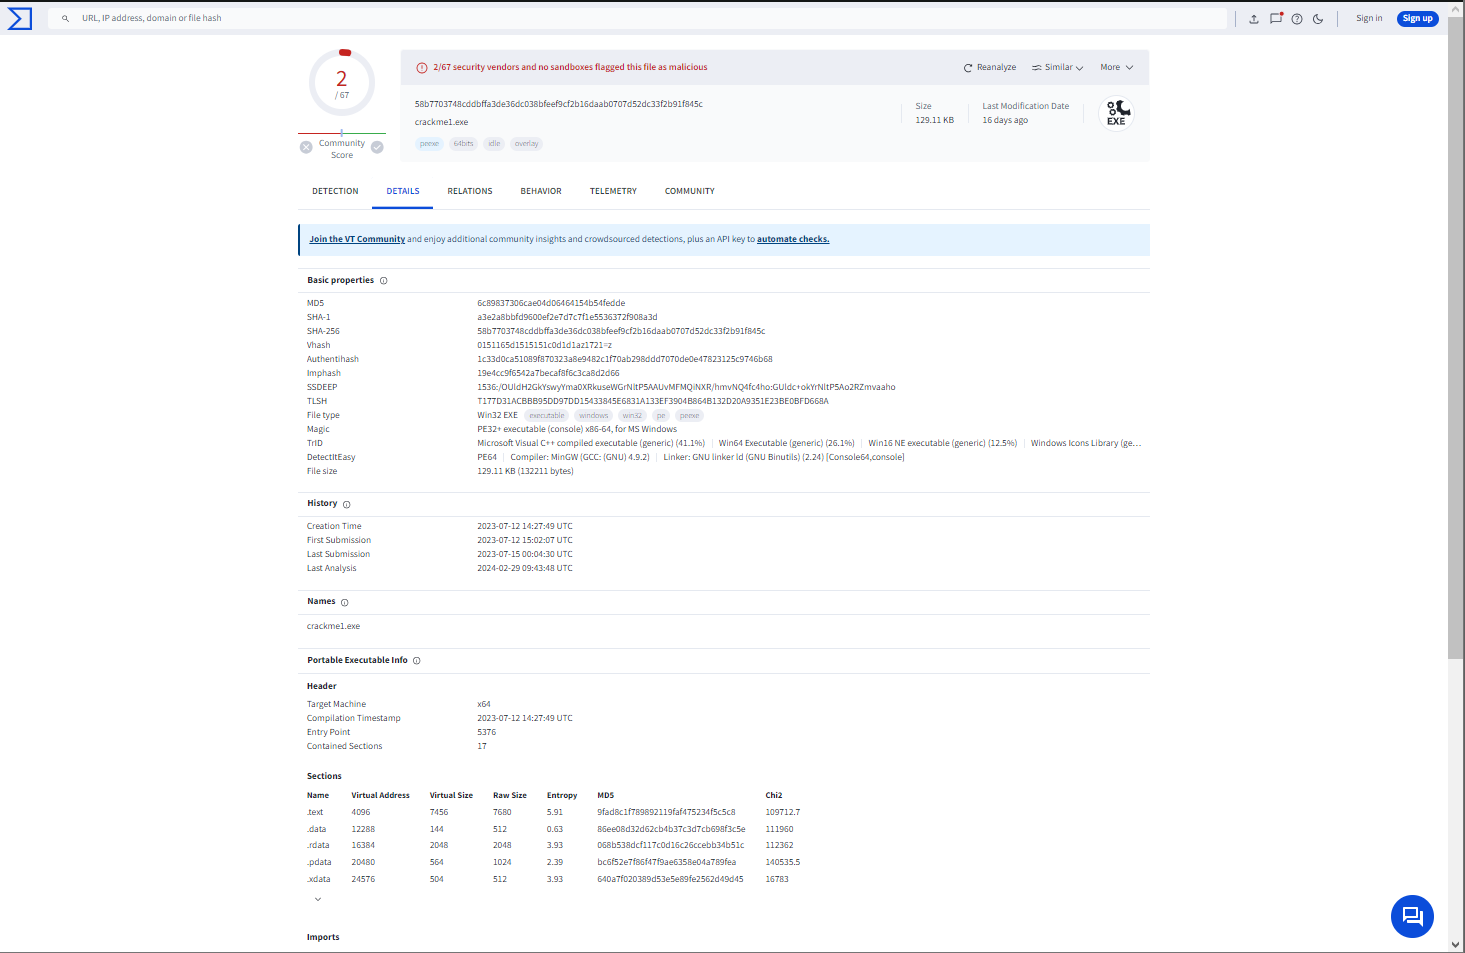Click the community score slider bar

(342, 133)
